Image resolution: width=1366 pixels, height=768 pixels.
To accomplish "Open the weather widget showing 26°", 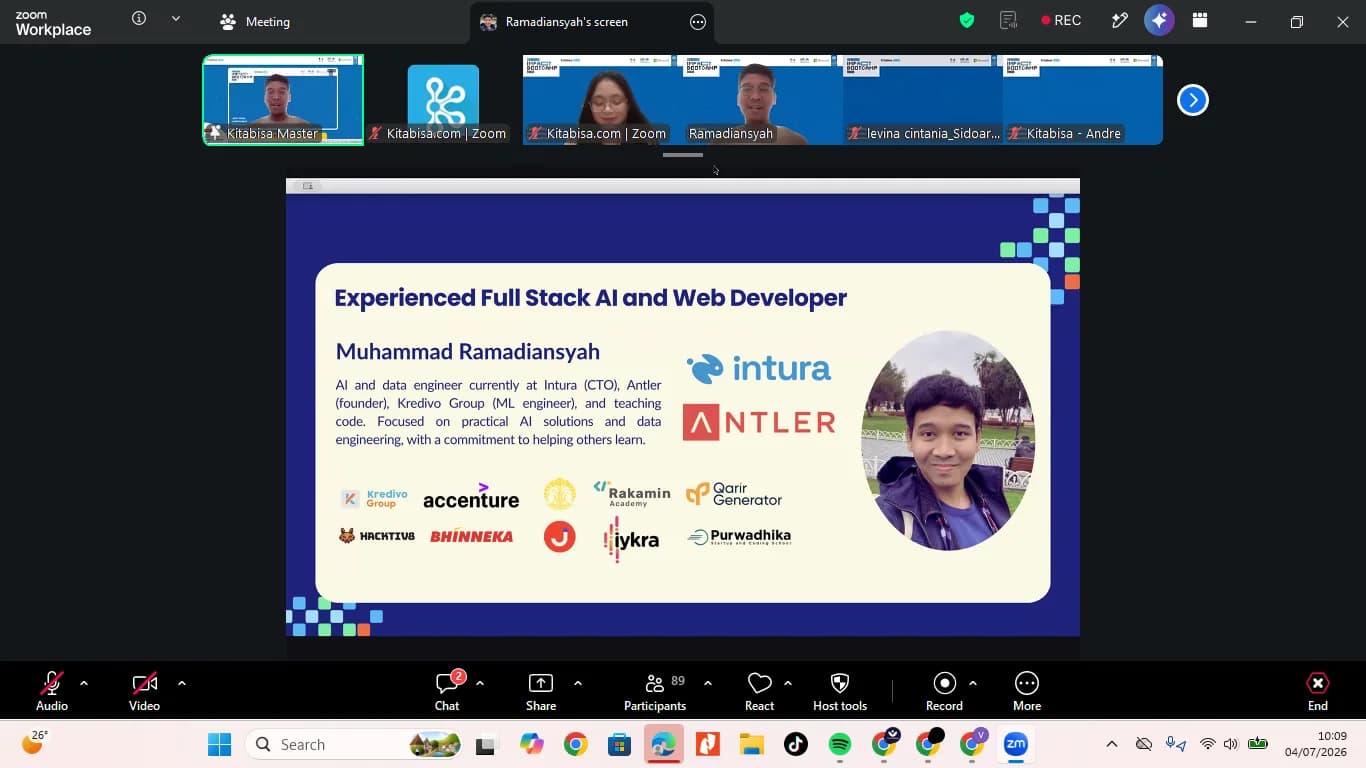I will click(x=35, y=743).
